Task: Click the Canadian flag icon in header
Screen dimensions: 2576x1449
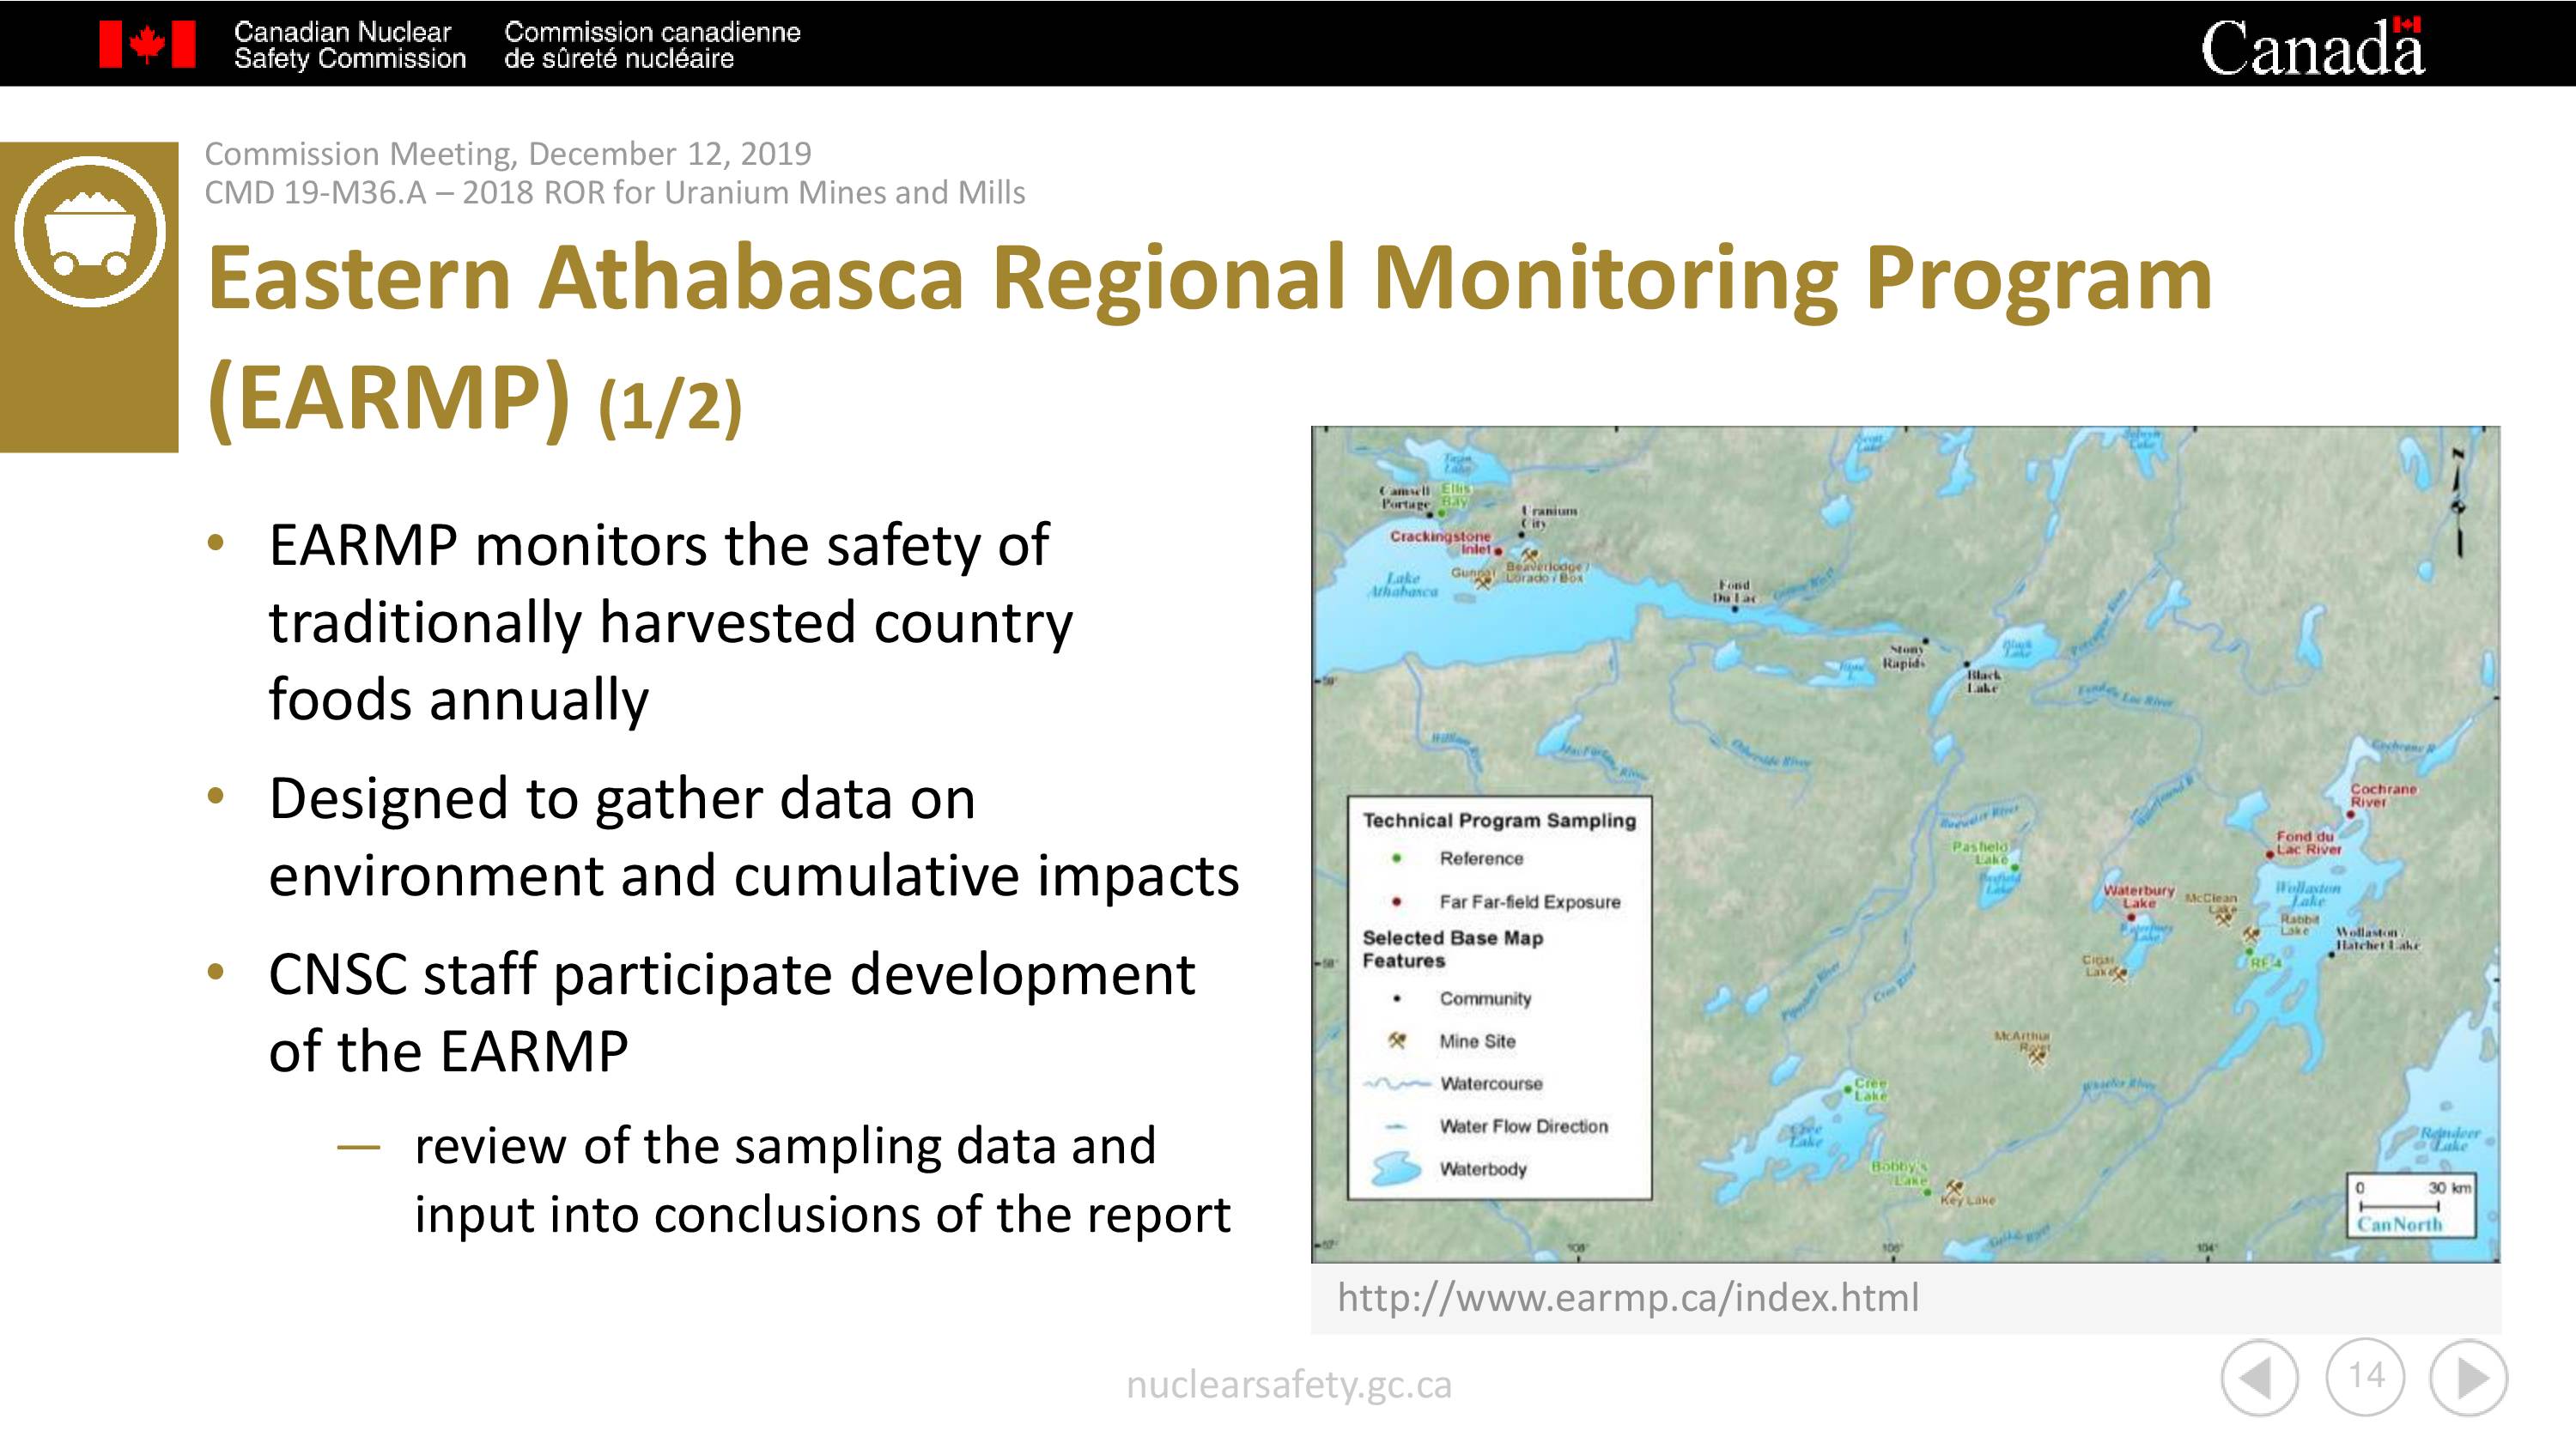Action: pyautogui.click(x=147, y=45)
